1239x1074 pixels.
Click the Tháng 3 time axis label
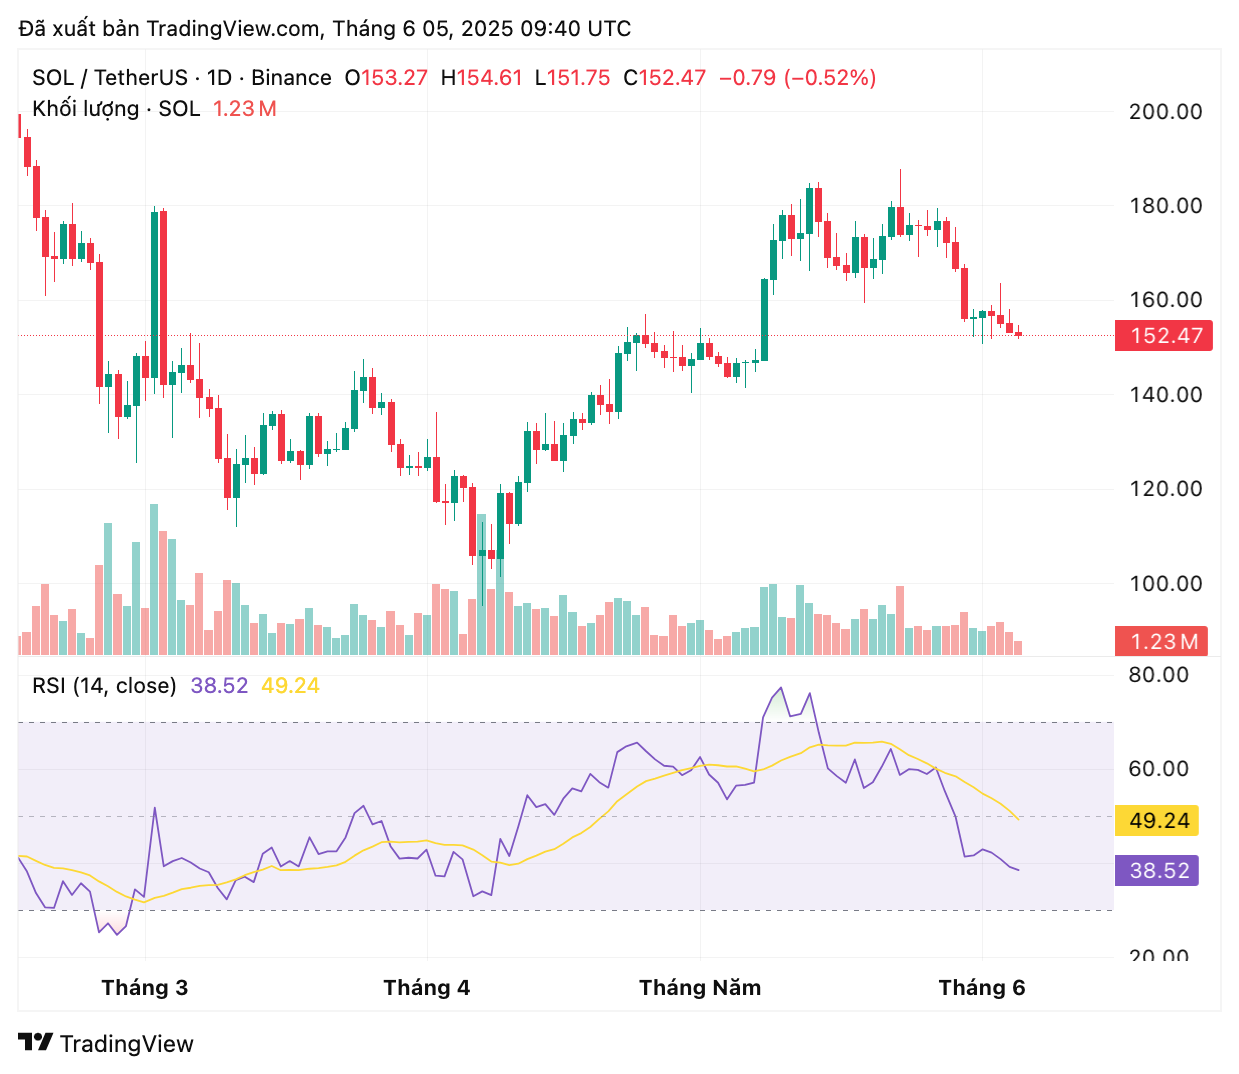click(x=145, y=988)
